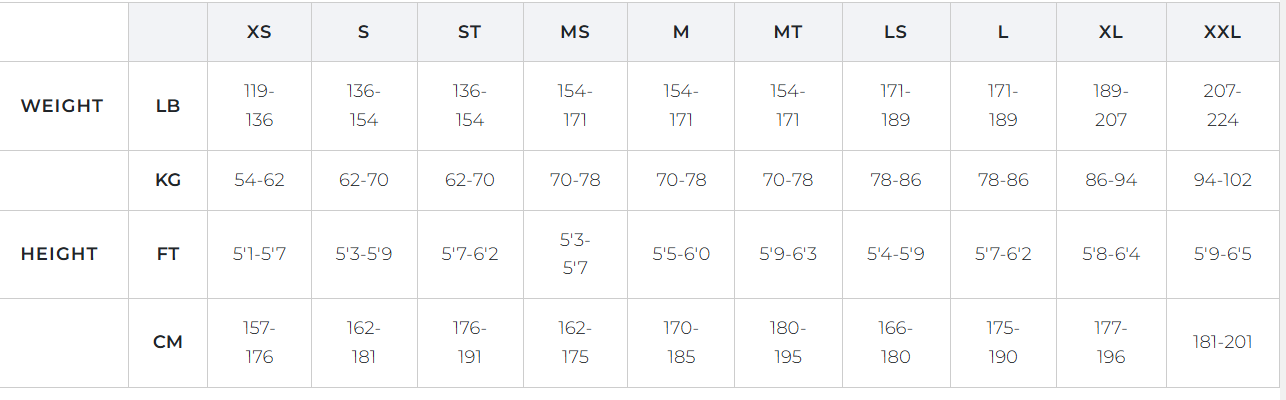Click the WEIGHT row label
This screenshot has height=400, width=1286.
62,106
